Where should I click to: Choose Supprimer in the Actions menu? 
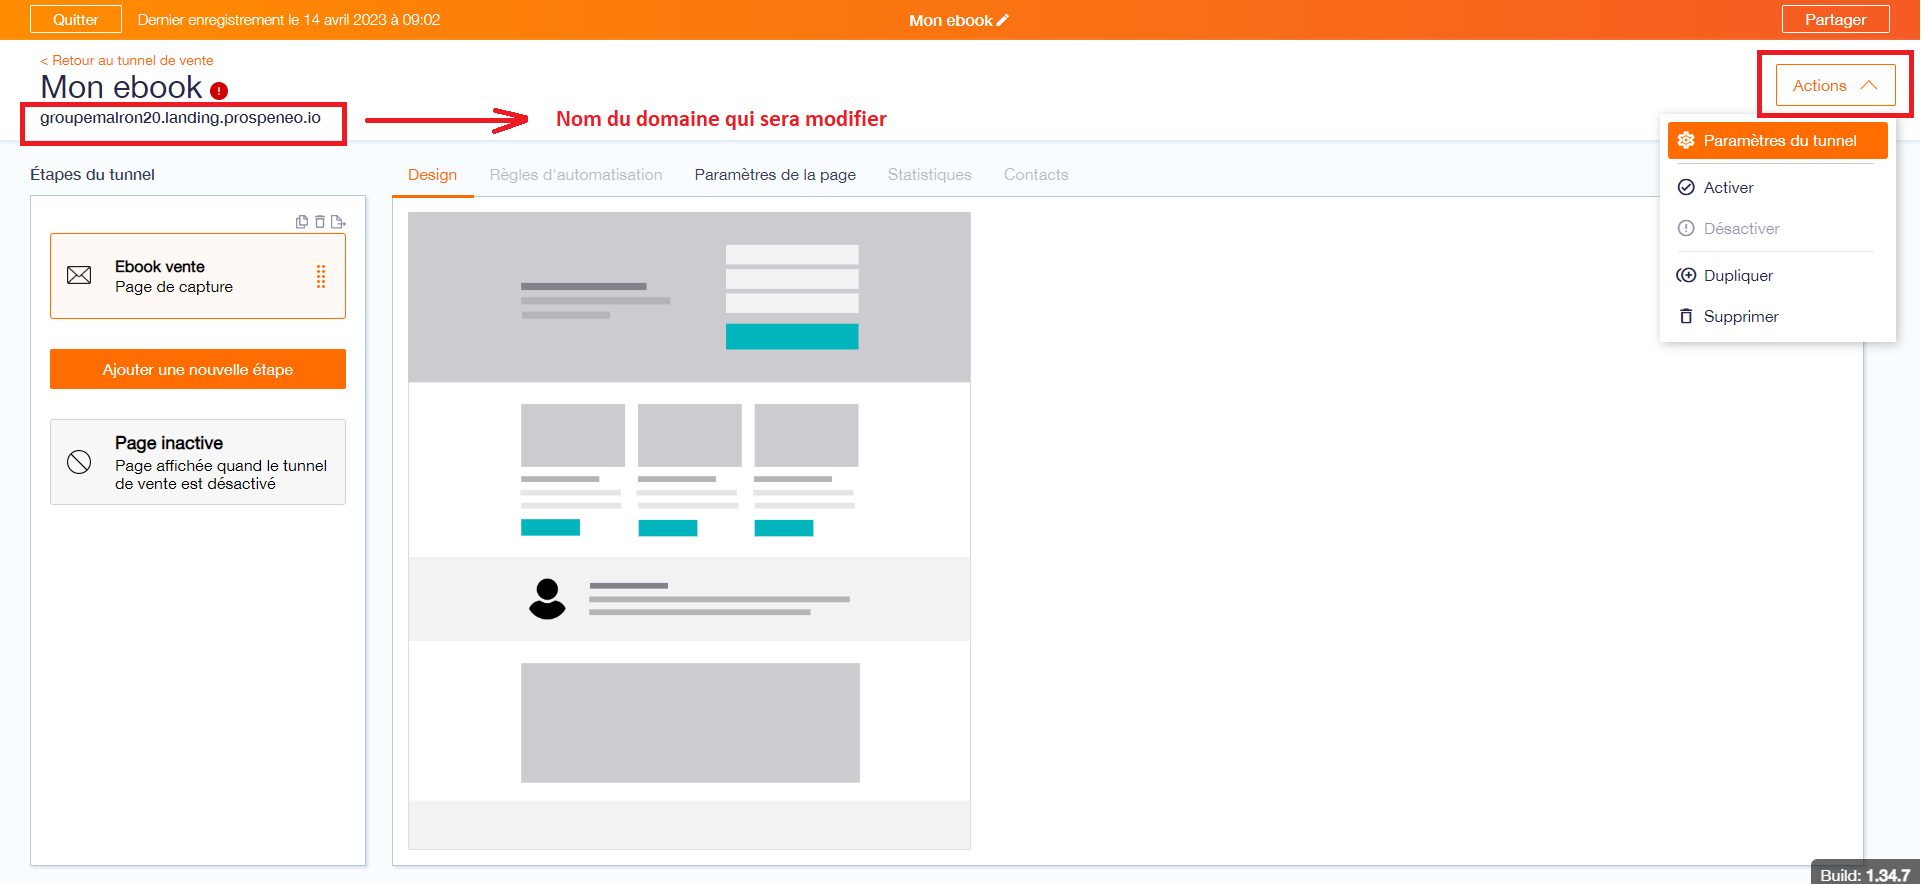click(x=1778, y=316)
